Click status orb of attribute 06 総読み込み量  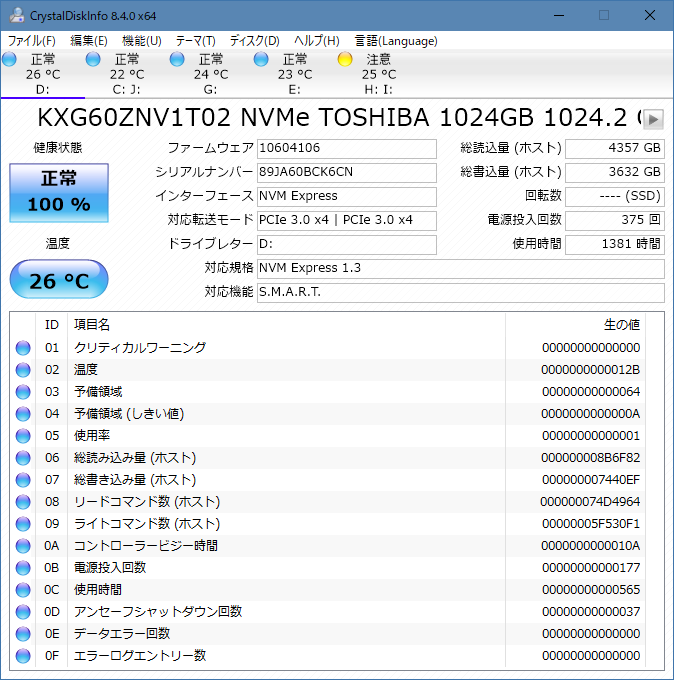tap(23, 458)
